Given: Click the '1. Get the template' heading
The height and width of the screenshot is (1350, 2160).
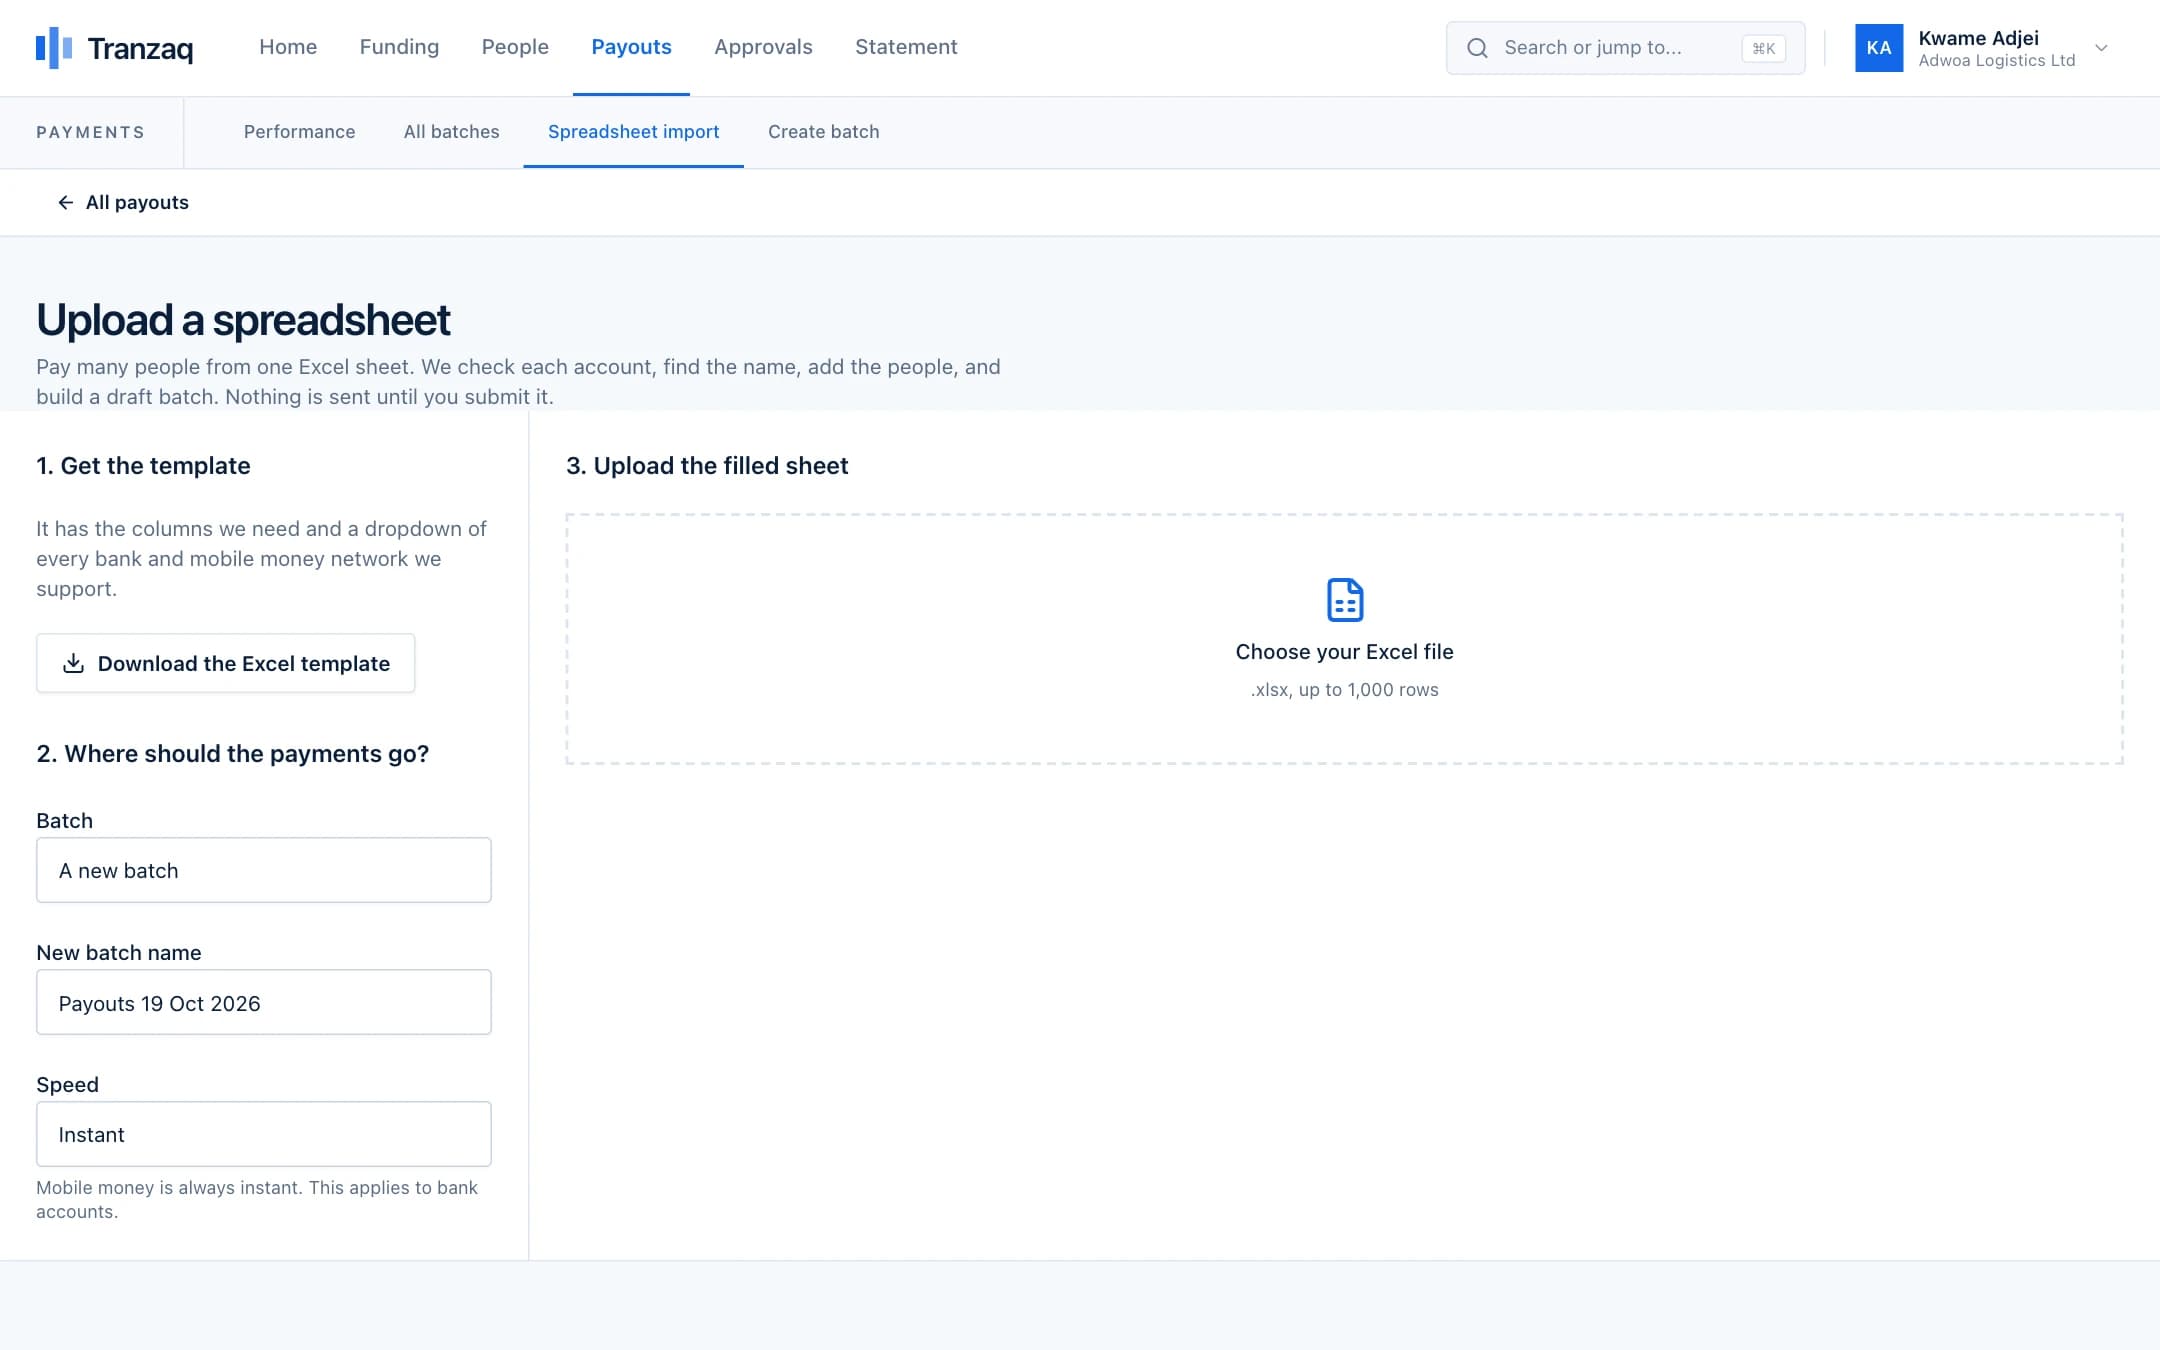Looking at the screenshot, I should click(x=143, y=466).
